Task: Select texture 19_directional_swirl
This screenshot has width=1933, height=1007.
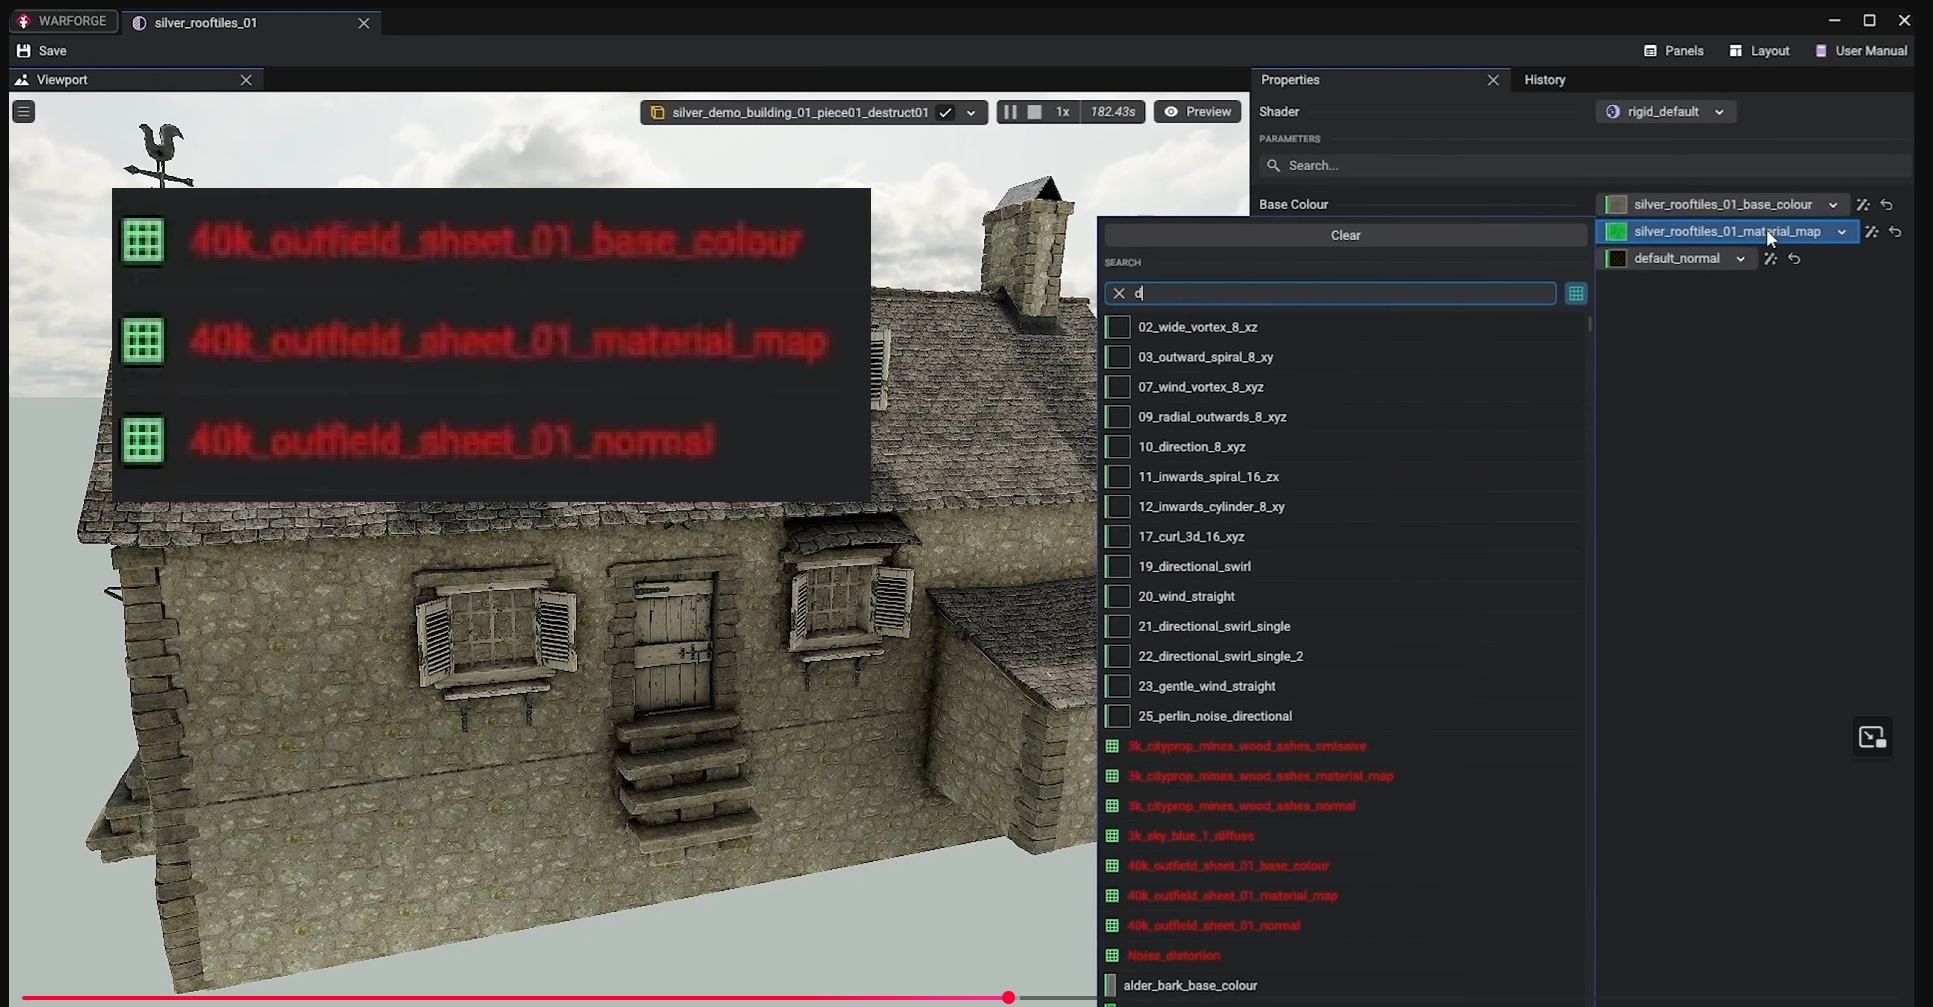Action: coord(1345,567)
